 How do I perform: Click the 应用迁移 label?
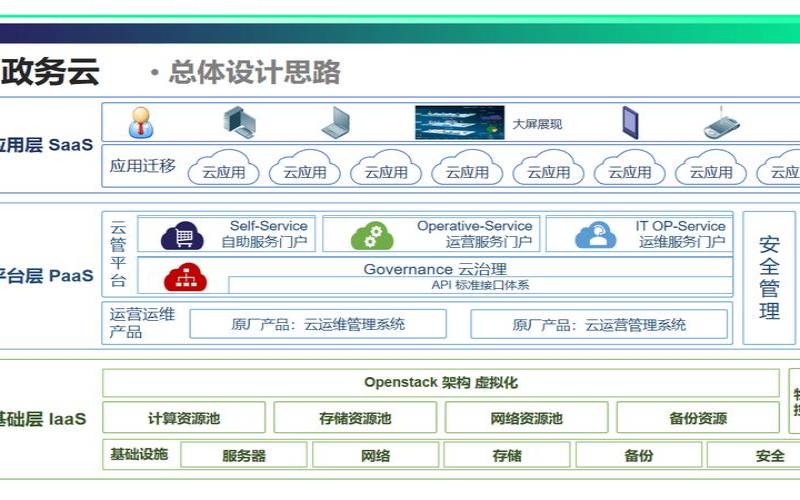coord(142,166)
